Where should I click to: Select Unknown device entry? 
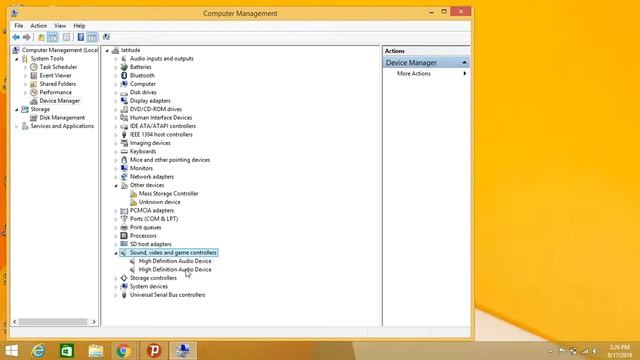click(160, 202)
